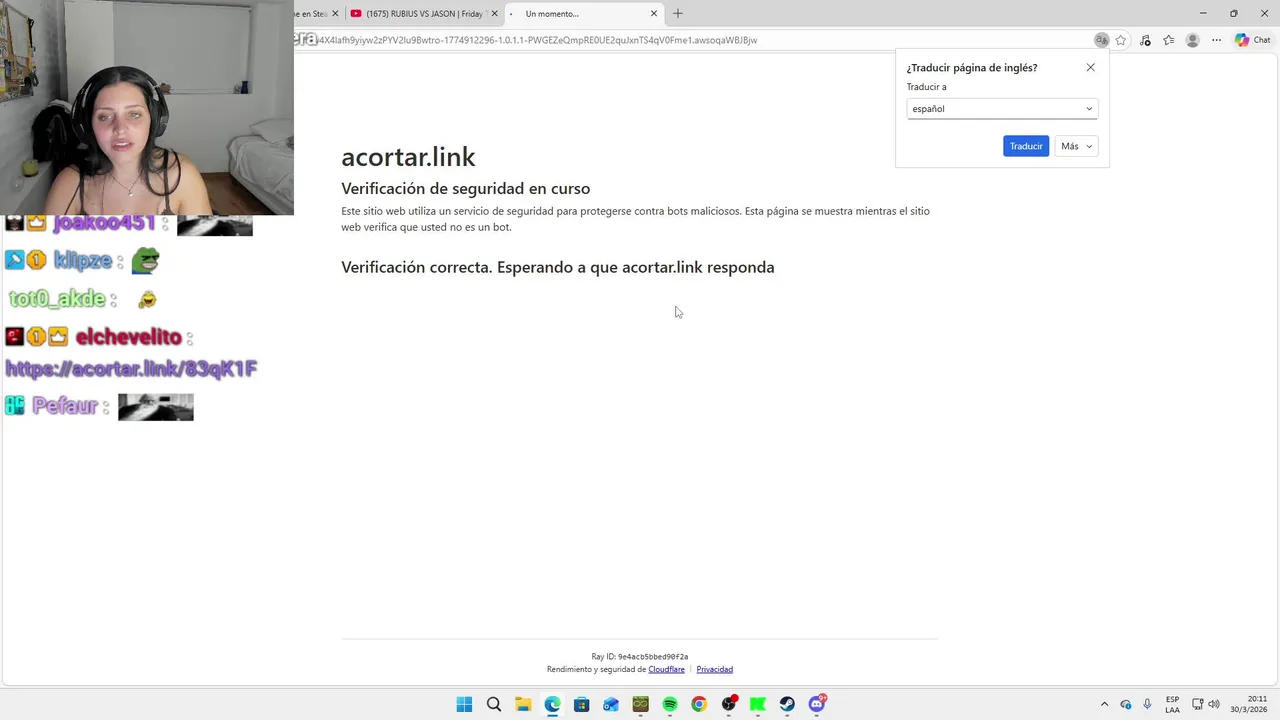The image size is (1280, 720).
Task: Click the microphone tray icon
Action: coord(1147,704)
